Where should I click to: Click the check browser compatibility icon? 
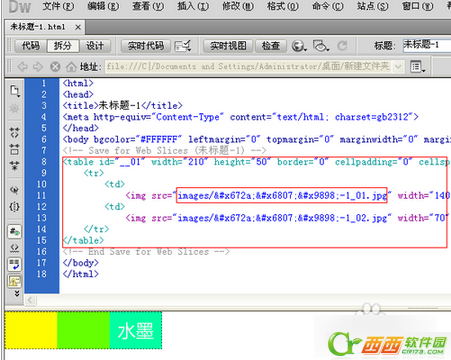(x=183, y=46)
